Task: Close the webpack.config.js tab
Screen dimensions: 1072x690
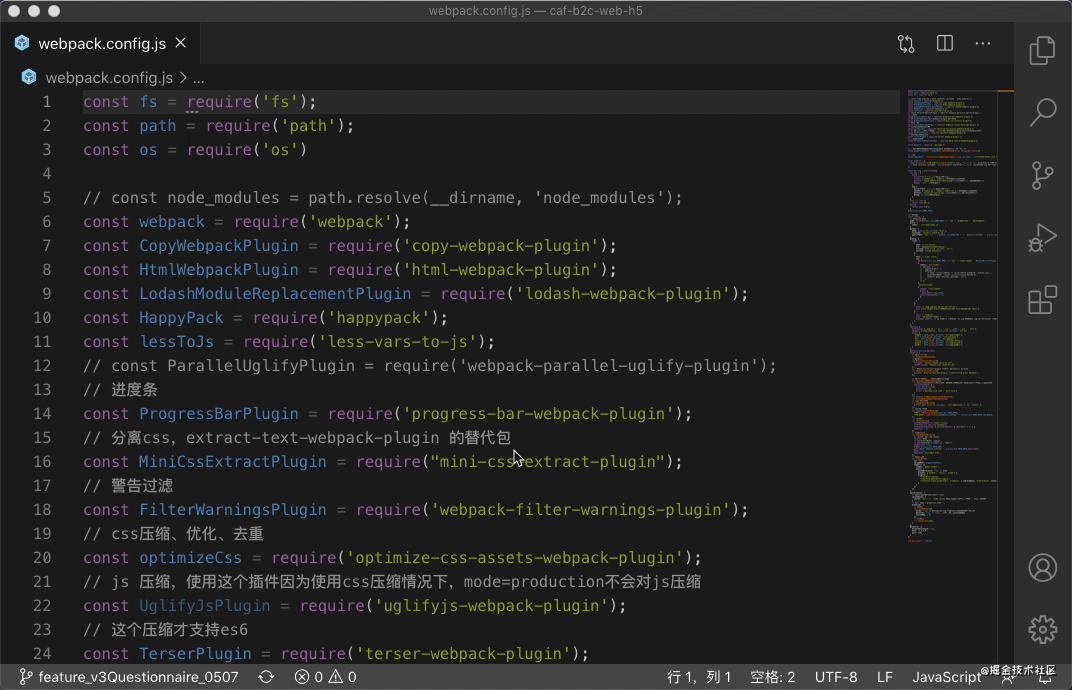Action: point(181,44)
